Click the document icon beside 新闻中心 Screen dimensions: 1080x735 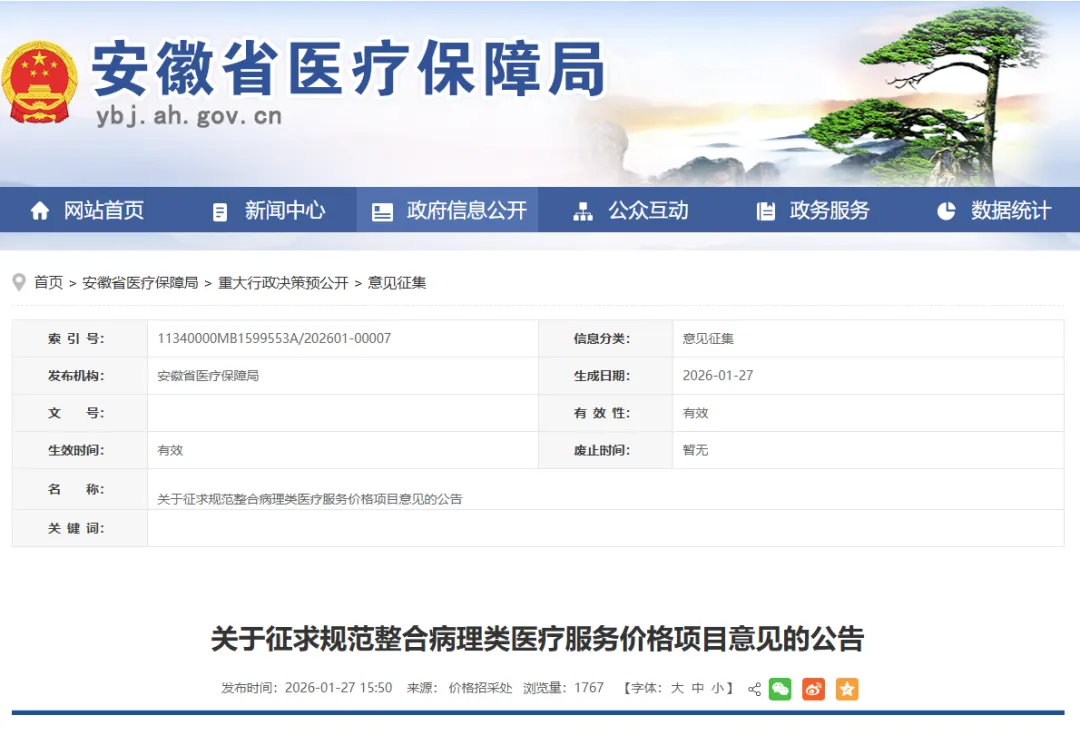click(220, 211)
